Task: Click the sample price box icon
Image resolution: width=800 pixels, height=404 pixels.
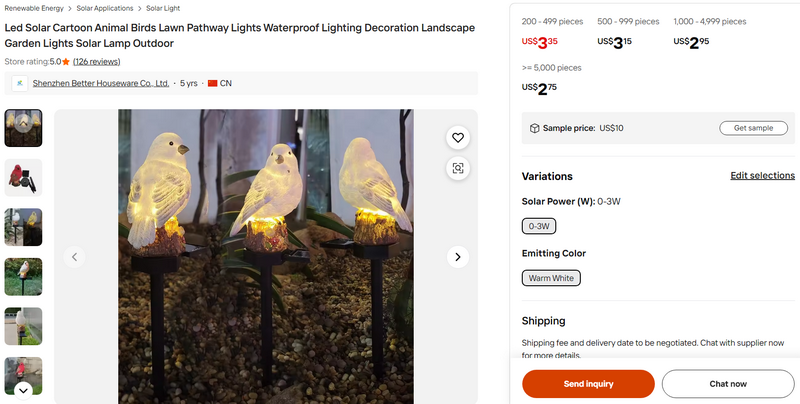Action: (x=535, y=128)
